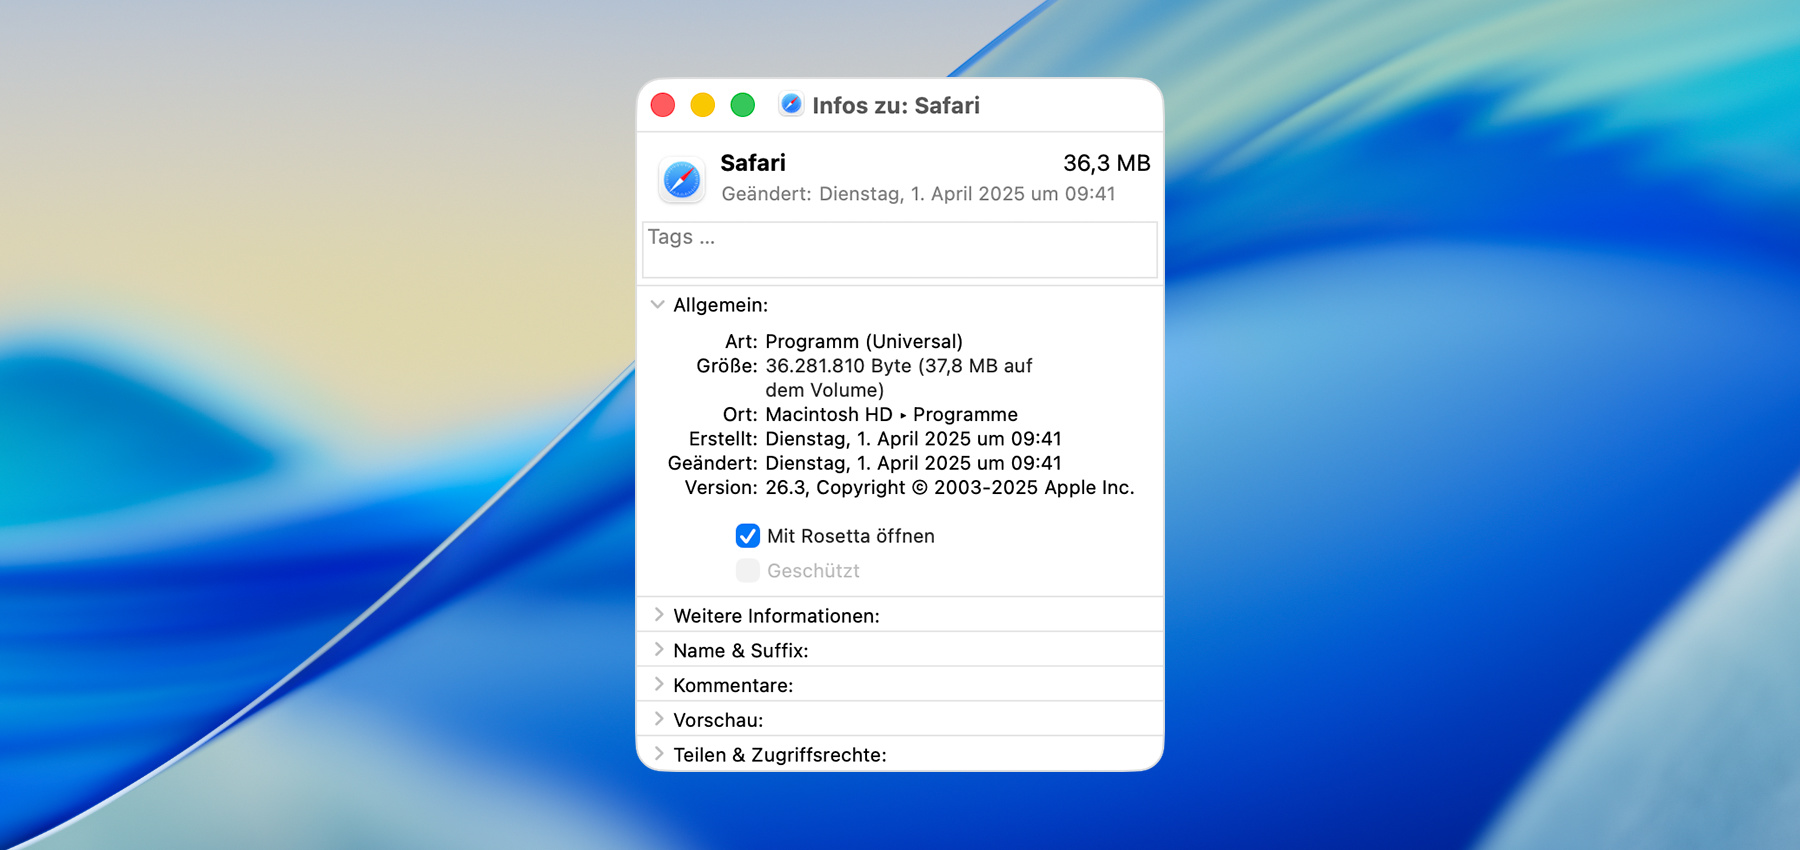The height and width of the screenshot is (850, 1800).
Task: Minimize the info window with yellow button
Action: tap(703, 105)
